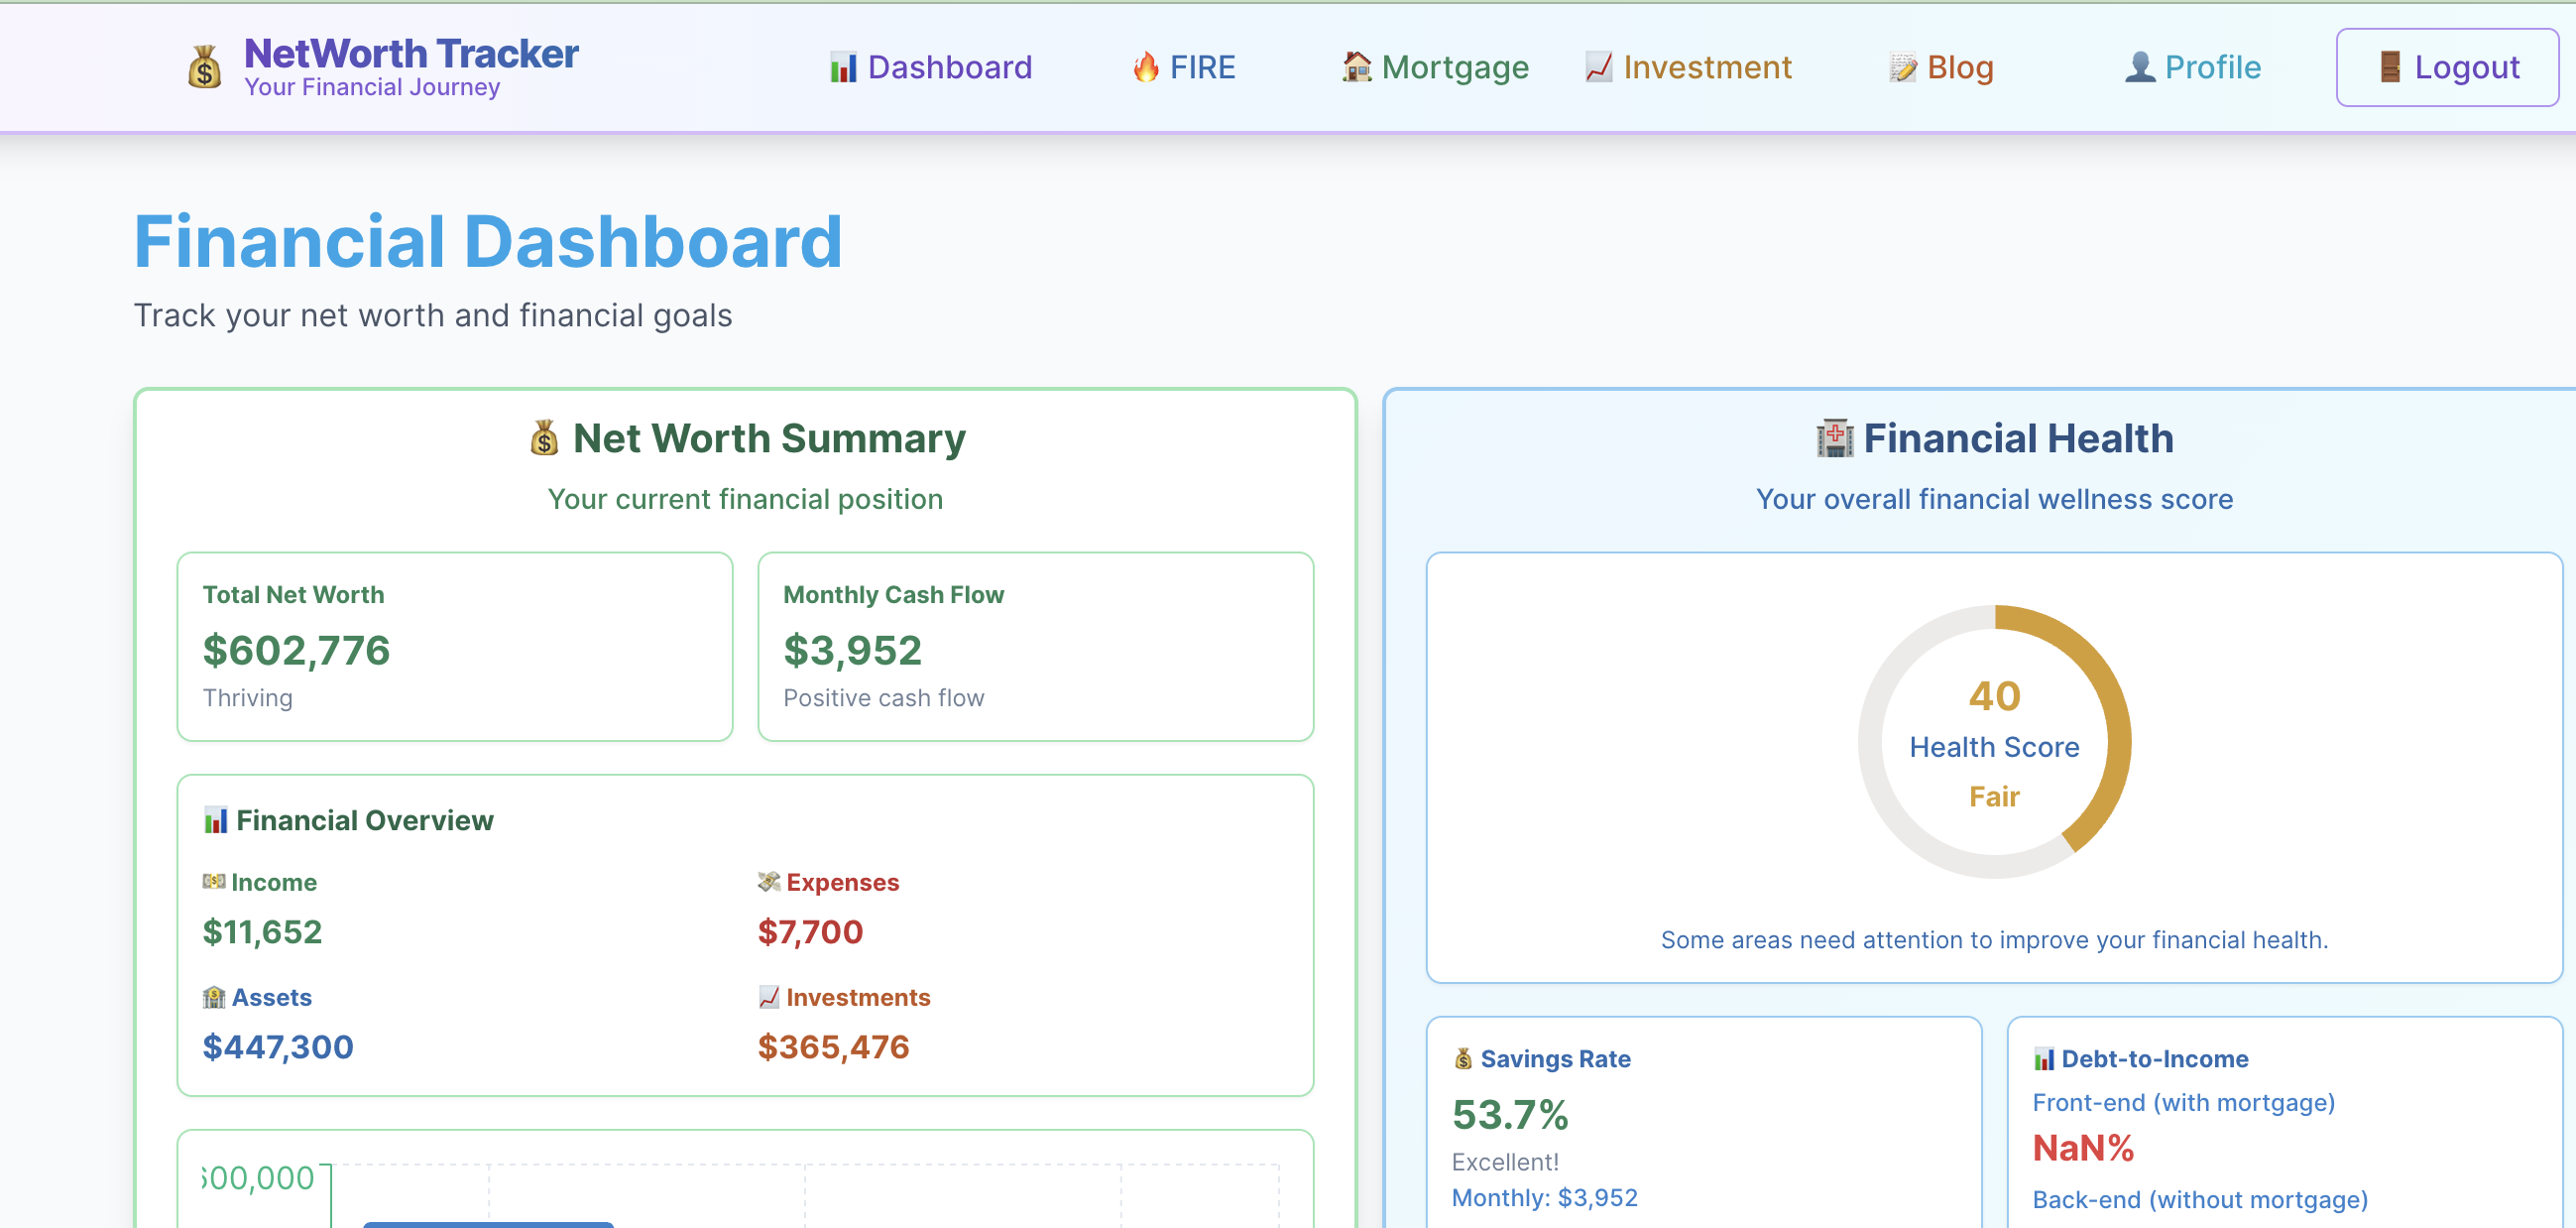2576x1228 pixels.
Task: Click Track your net worth subtitle
Action: pos(433,316)
